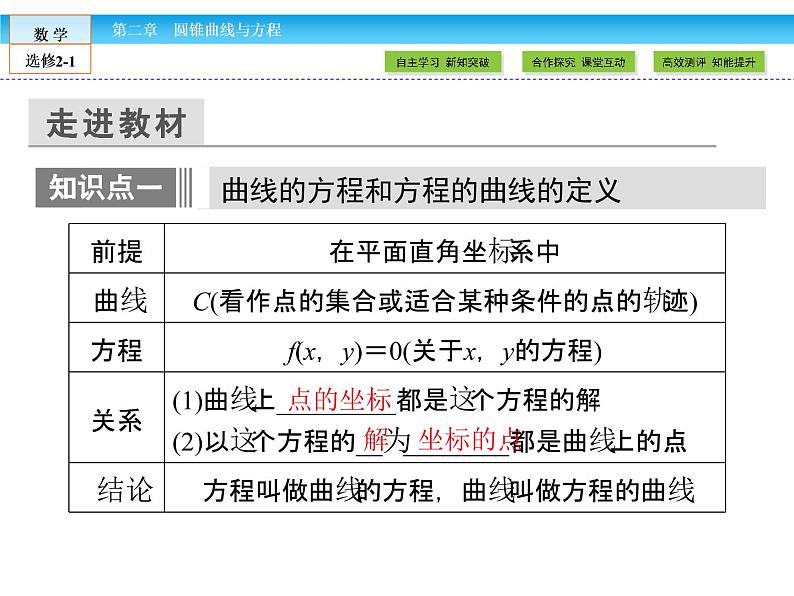
Task: Select the 方程 row header cell
Action: tap(117, 351)
